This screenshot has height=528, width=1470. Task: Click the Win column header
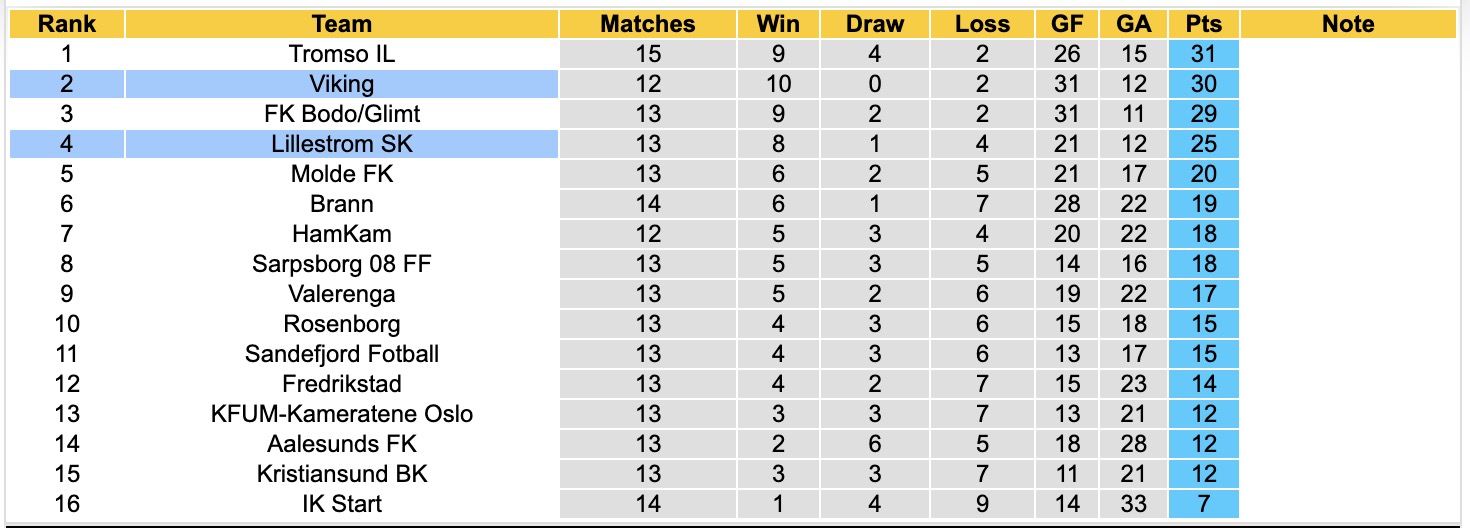click(779, 24)
